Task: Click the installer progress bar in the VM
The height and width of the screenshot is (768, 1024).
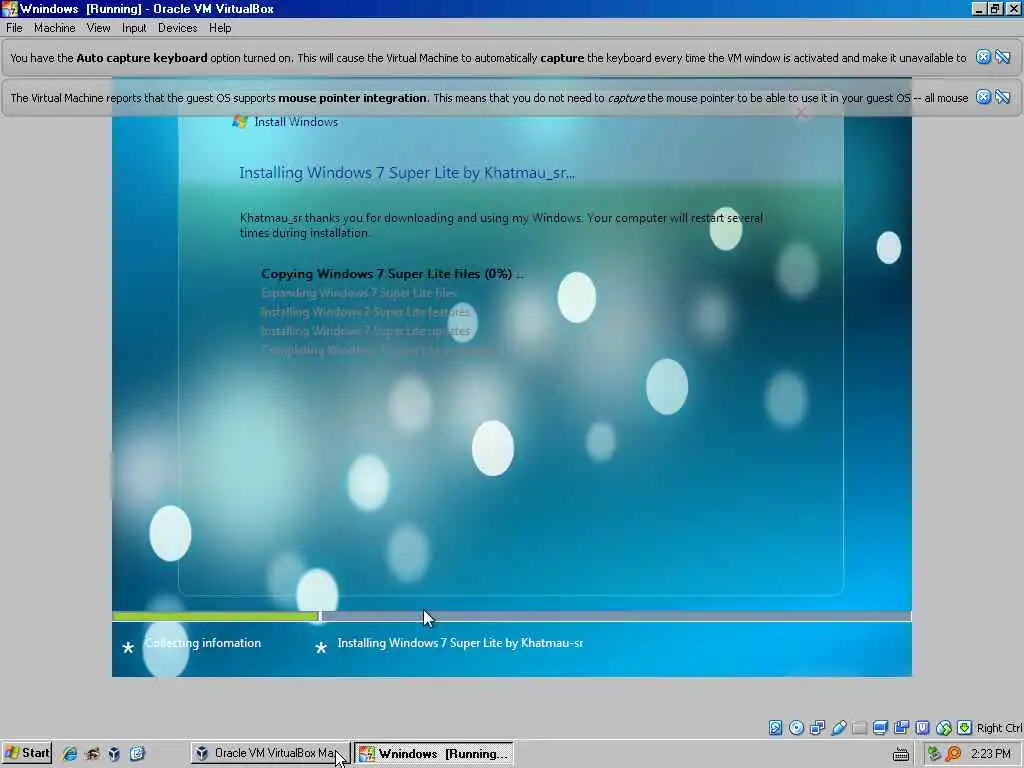Action: [511, 616]
